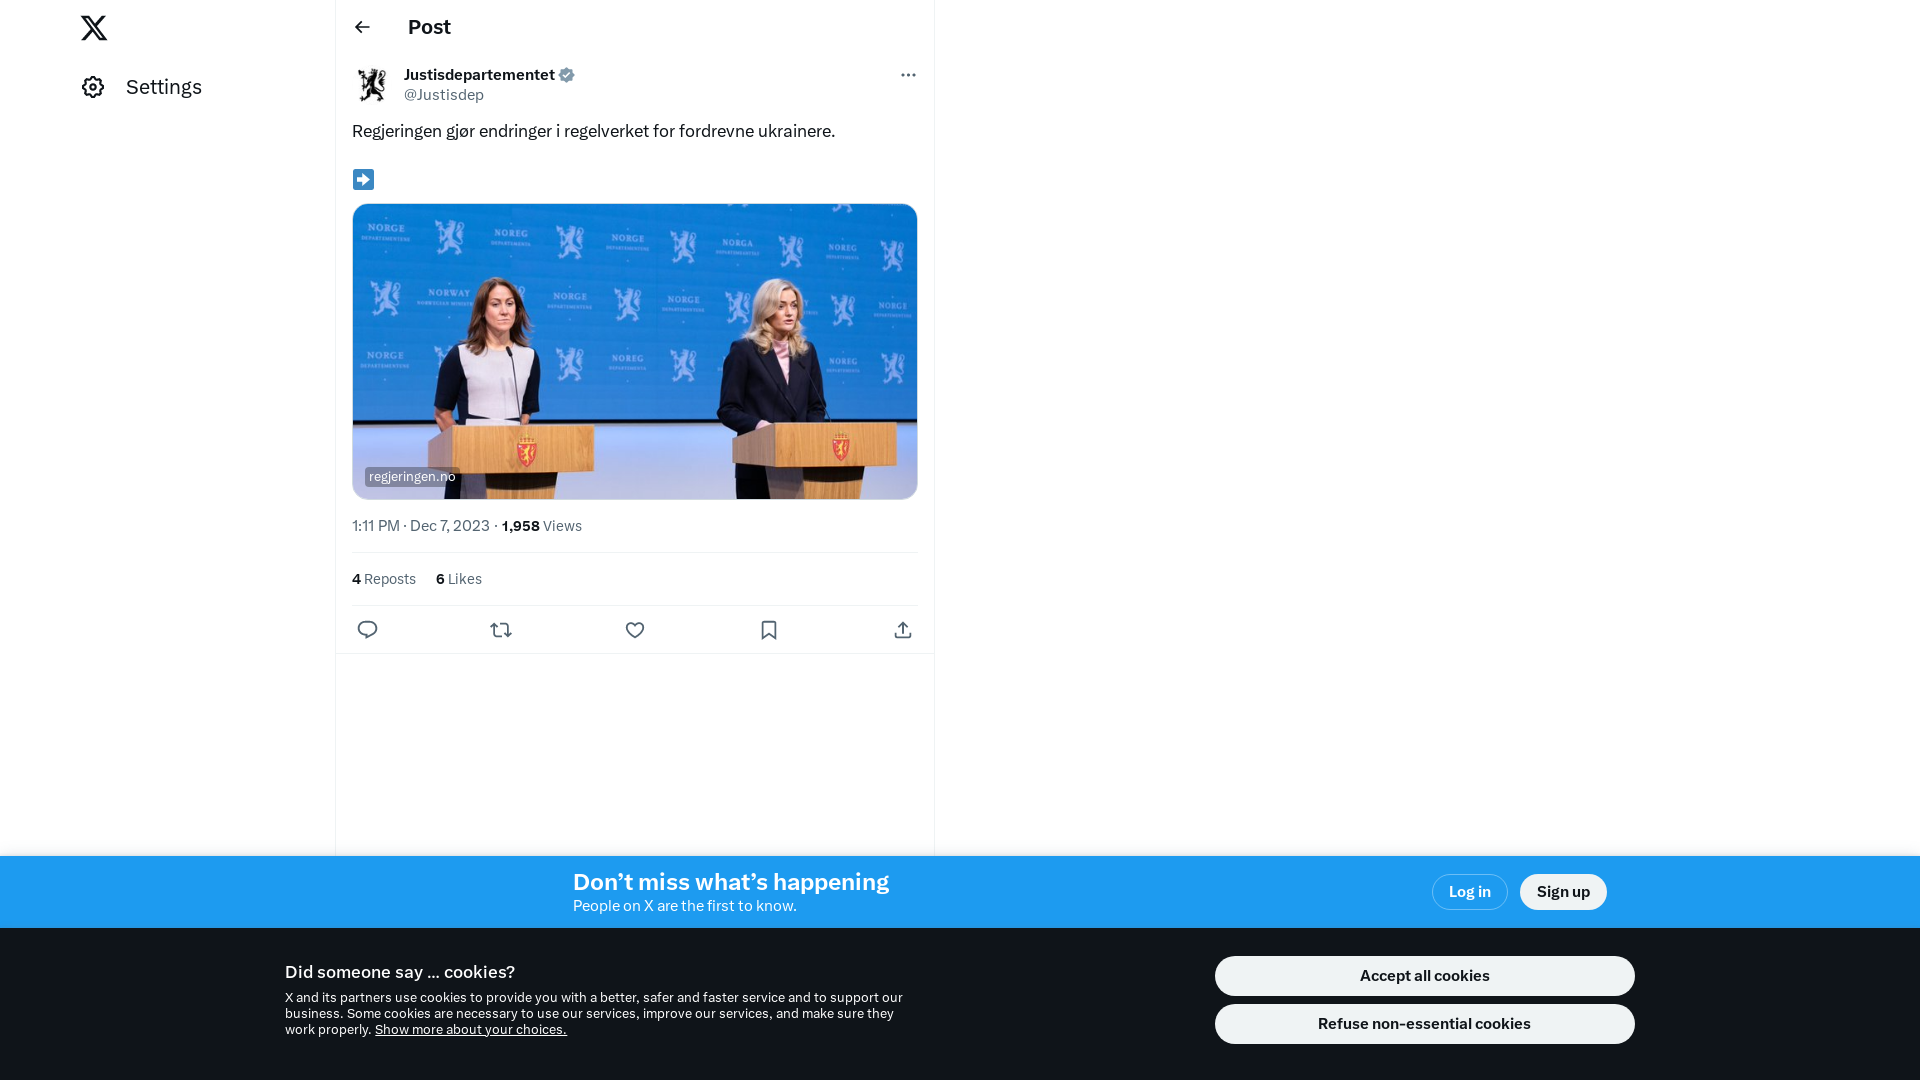Open Settings from the sidebar
1920x1080 pixels.
(142, 87)
